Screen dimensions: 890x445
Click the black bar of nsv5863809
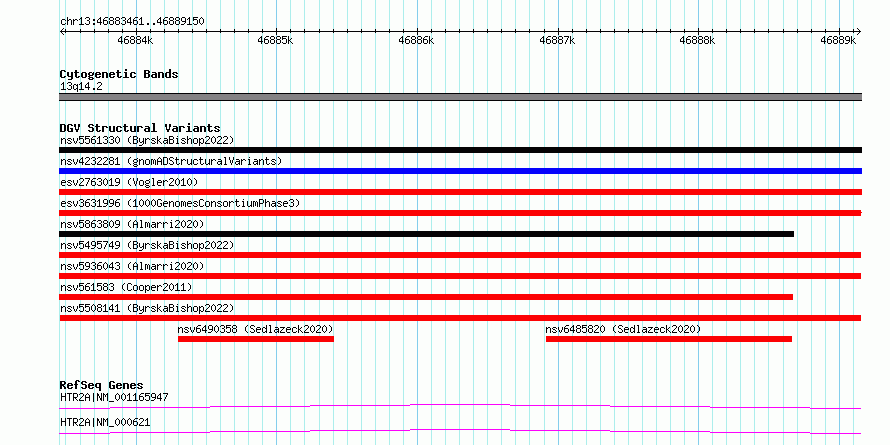[x=427, y=234]
